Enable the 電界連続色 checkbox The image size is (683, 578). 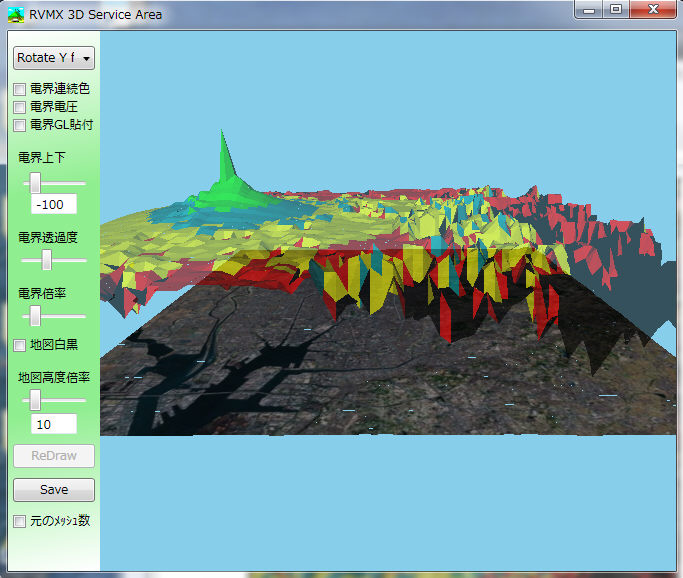click(20, 89)
